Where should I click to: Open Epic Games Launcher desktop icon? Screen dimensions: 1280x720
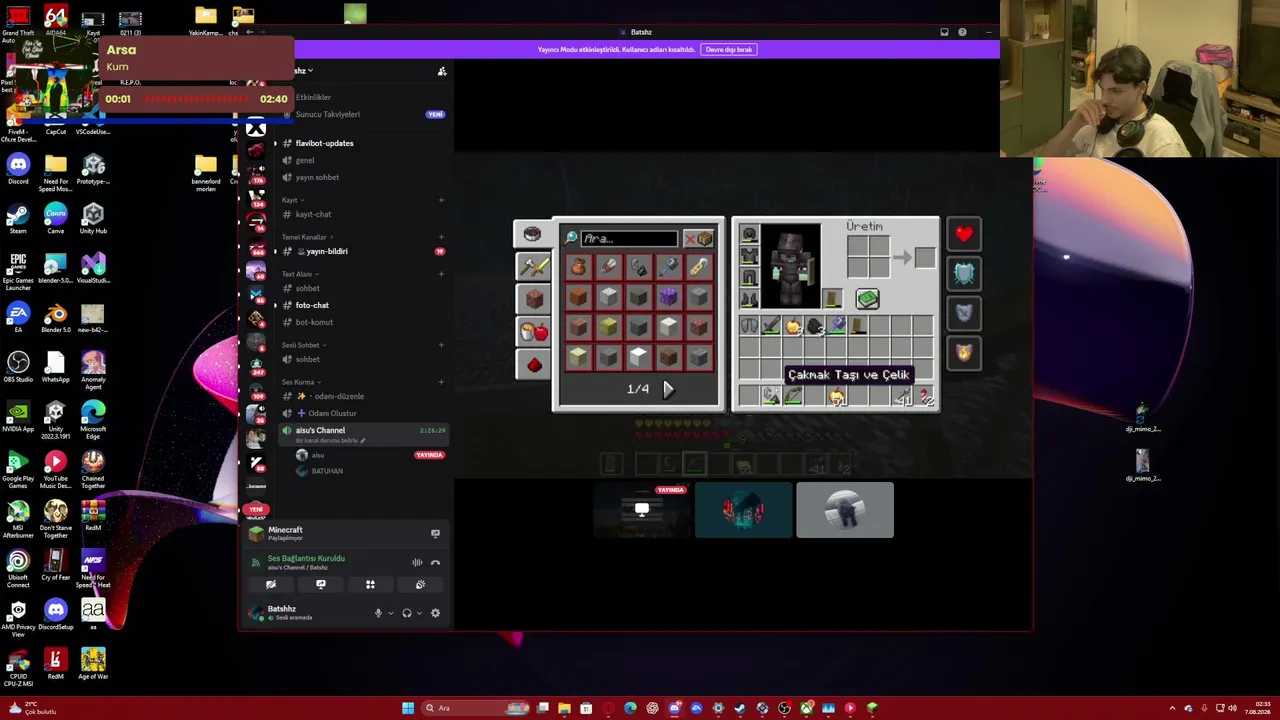[17, 268]
